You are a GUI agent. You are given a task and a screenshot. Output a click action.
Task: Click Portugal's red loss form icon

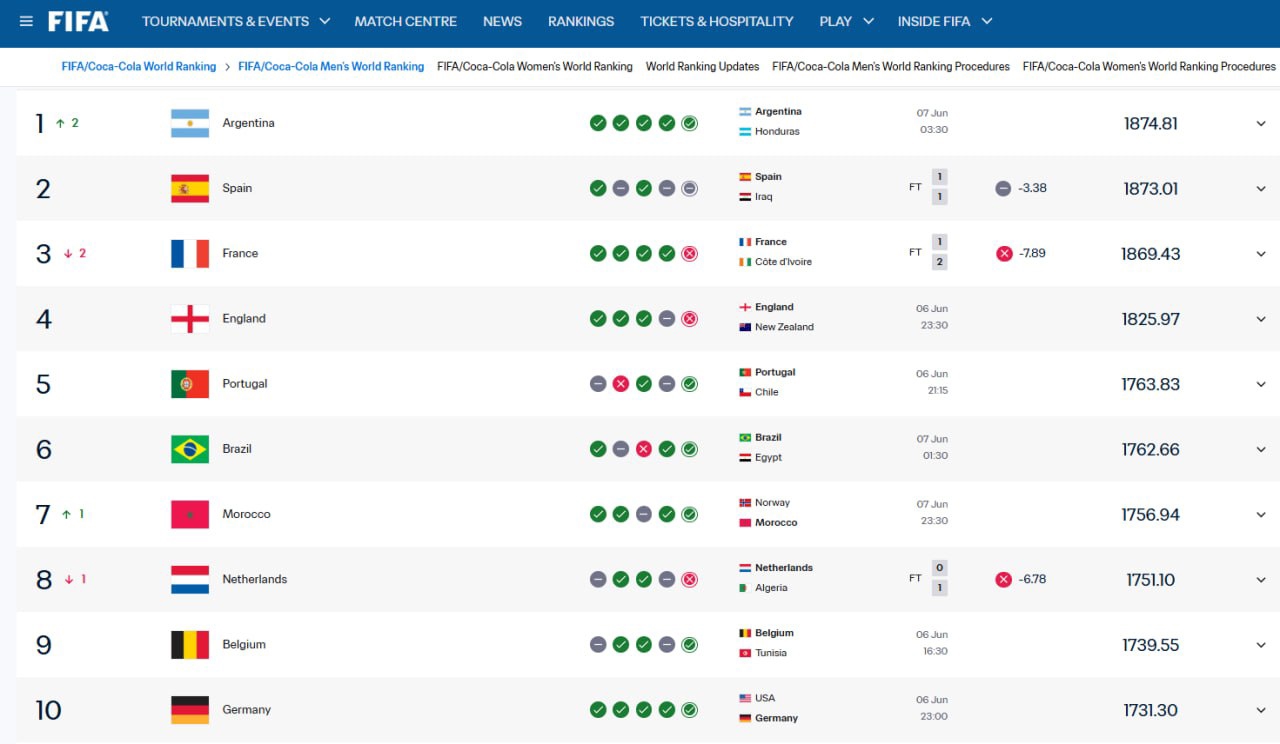pos(620,384)
